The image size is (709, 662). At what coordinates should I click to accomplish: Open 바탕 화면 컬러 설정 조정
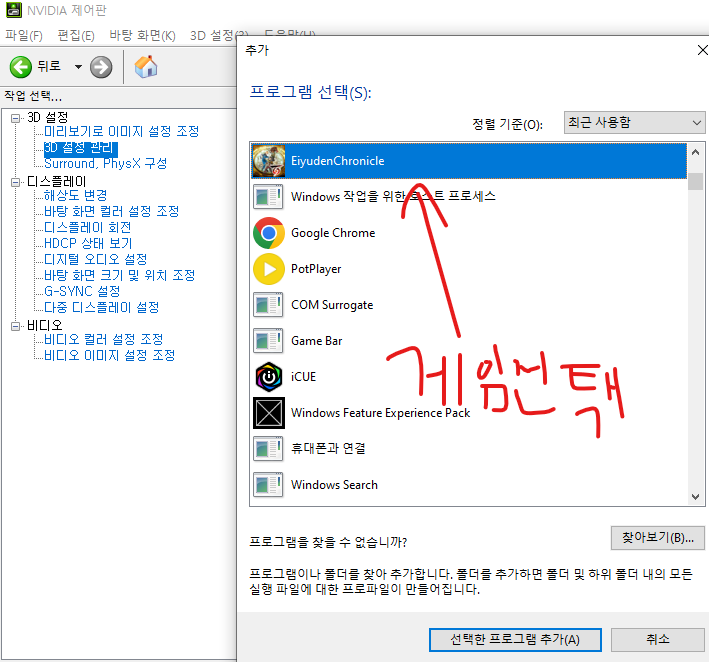coord(111,211)
